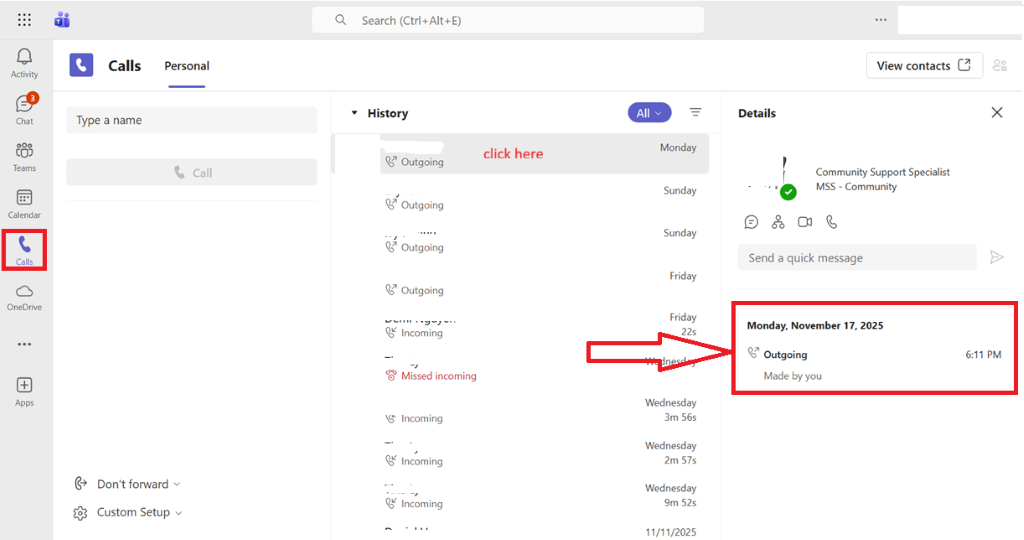Open Apps store plus icon
The height and width of the screenshot is (540, 1024).
(24, 391)
